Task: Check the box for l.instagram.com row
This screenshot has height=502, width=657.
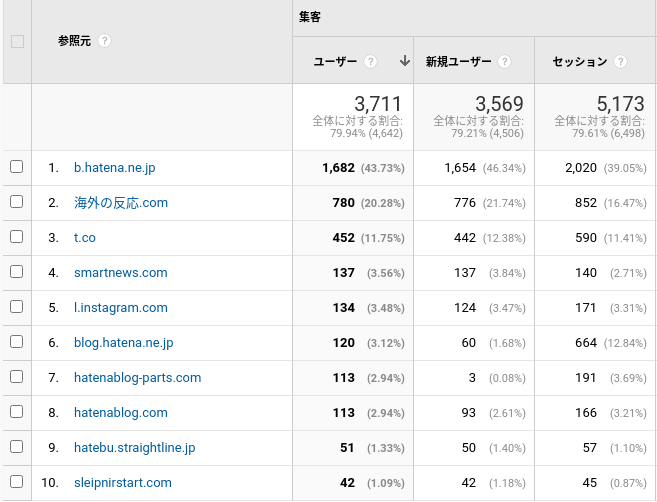Action: tap(16, 307)
